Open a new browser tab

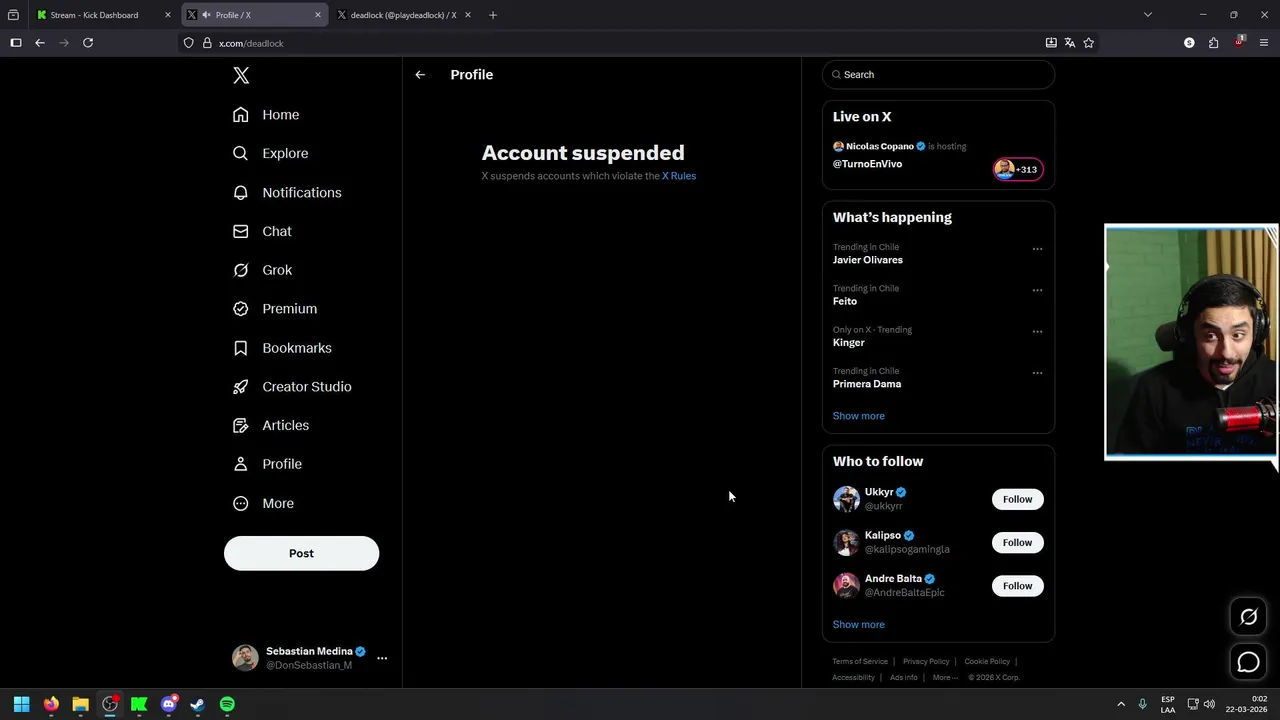[492, 15]
